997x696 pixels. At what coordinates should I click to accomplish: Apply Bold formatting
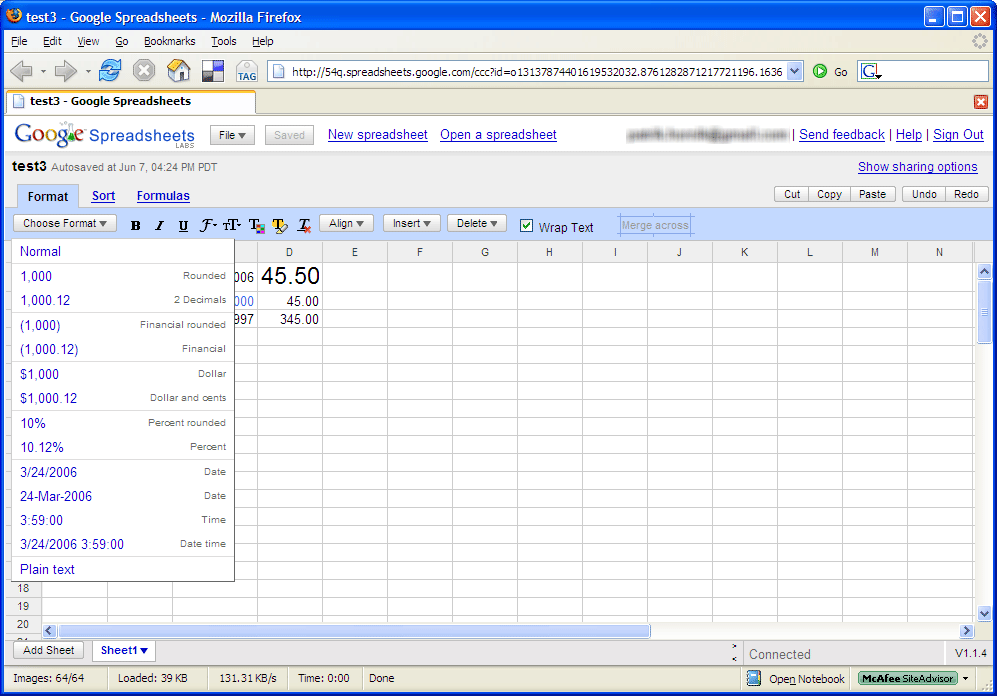pyautogui.click(x=135, y=225)
